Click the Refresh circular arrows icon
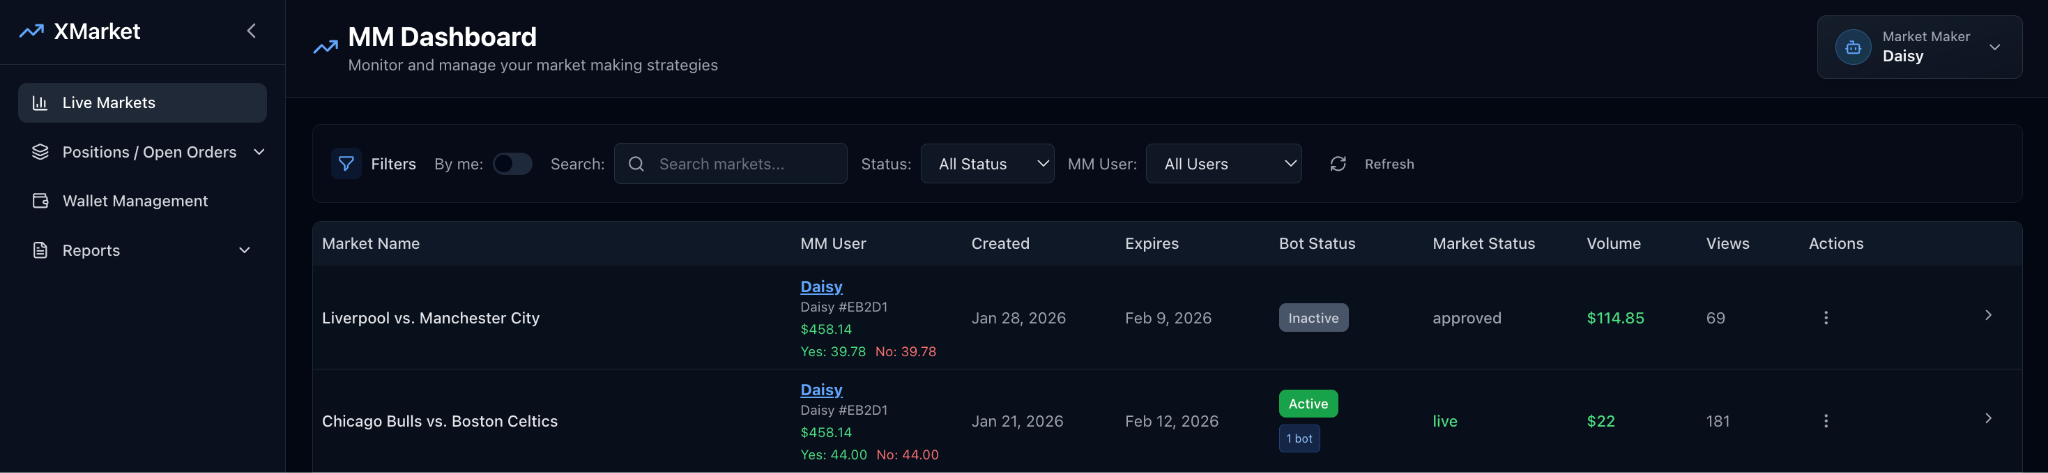 click(x=1338, y=164)
